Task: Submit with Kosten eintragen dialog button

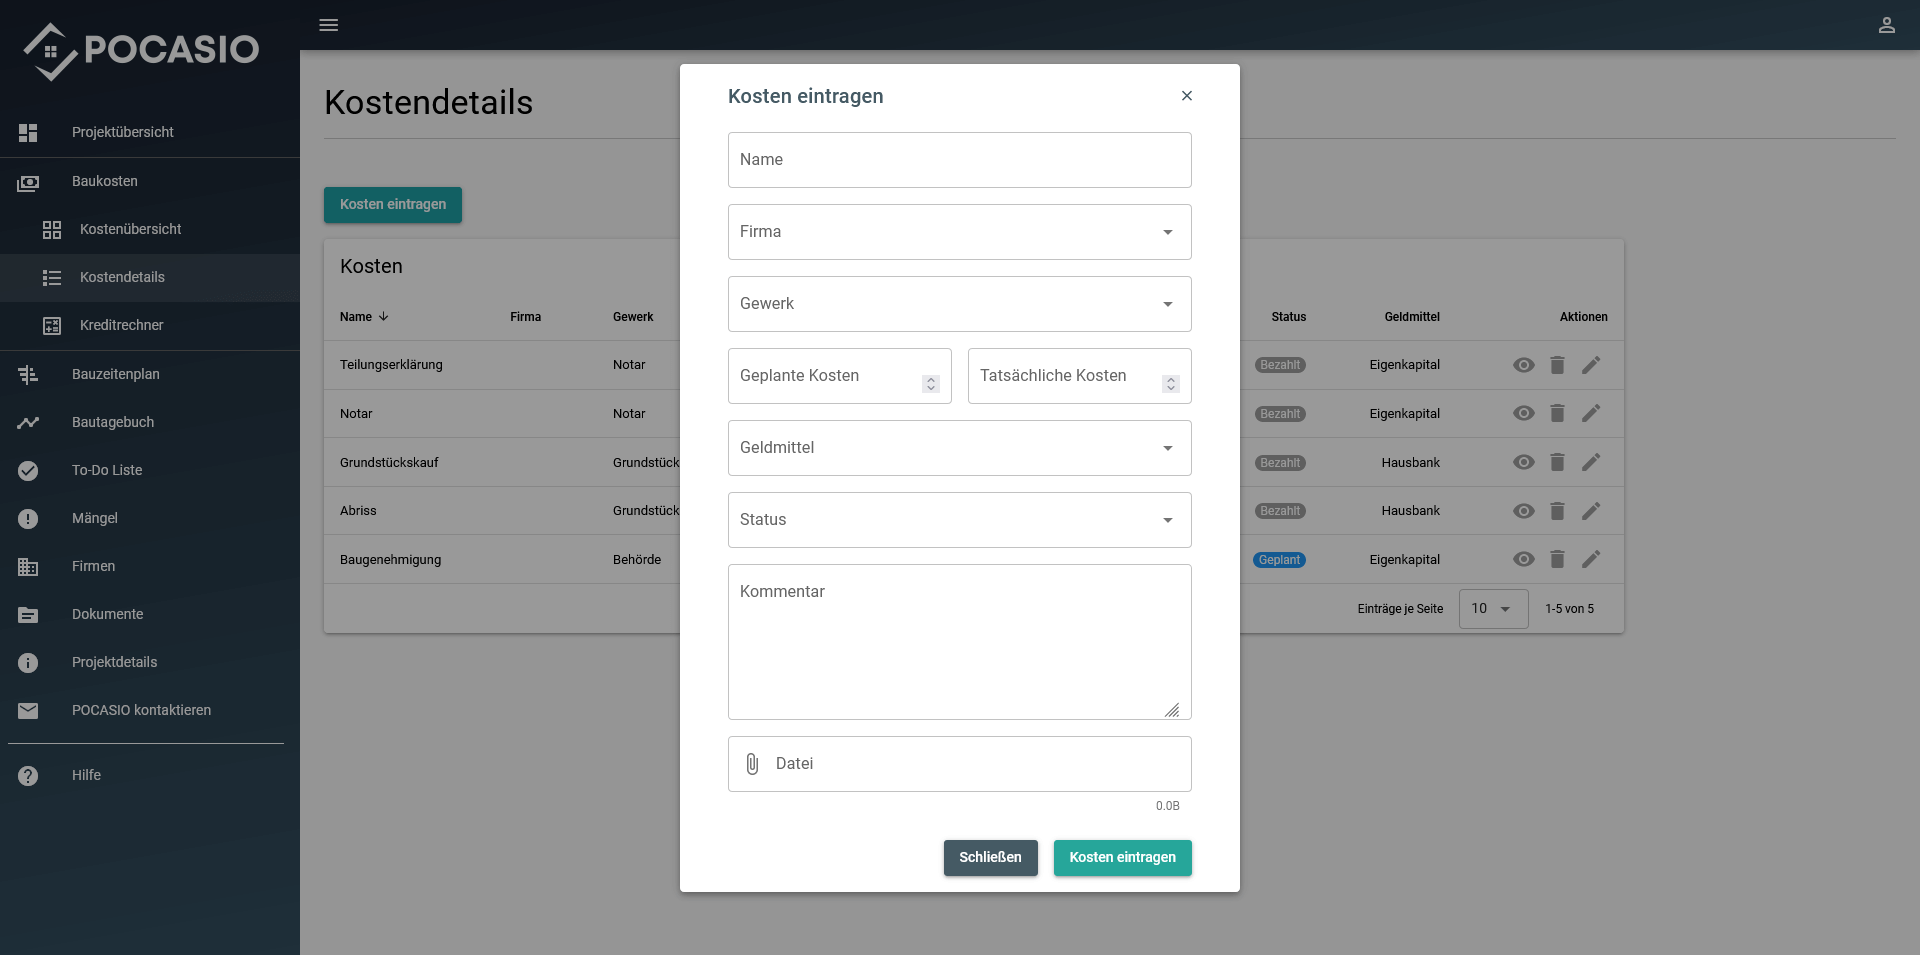Action: 1122,858
